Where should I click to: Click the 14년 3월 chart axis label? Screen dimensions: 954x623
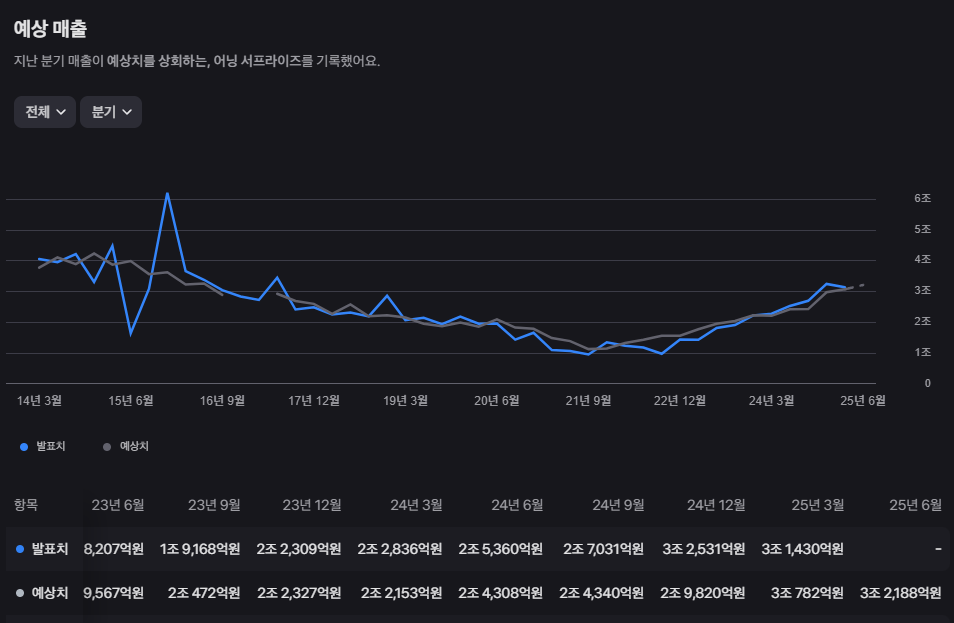[x=39, y=400]
